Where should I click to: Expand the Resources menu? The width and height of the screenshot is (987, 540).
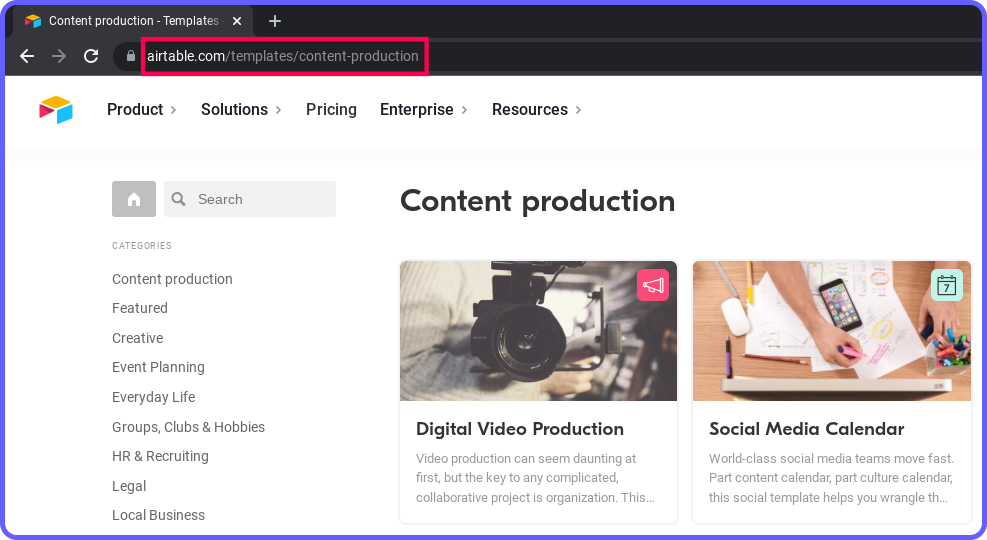pyautogui.click(x=536, y=110)
